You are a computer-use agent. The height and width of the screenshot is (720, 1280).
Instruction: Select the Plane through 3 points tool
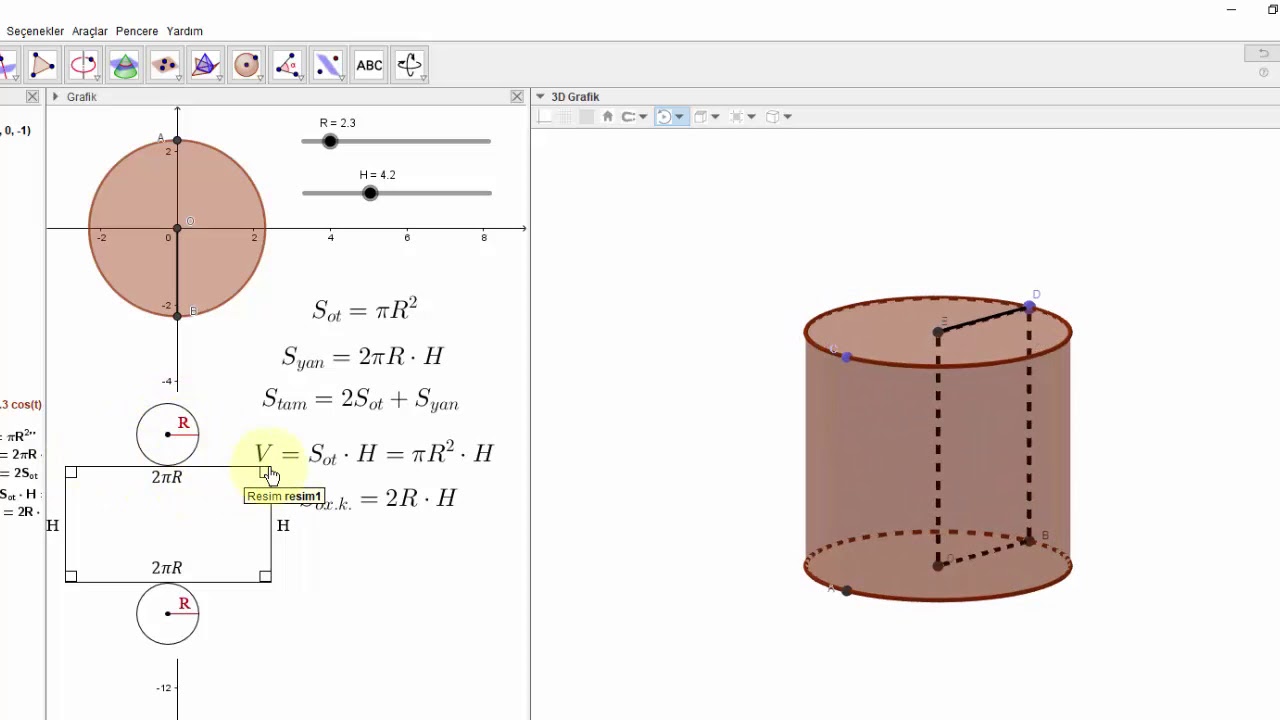pyautogui.click(x=165, y=65)
